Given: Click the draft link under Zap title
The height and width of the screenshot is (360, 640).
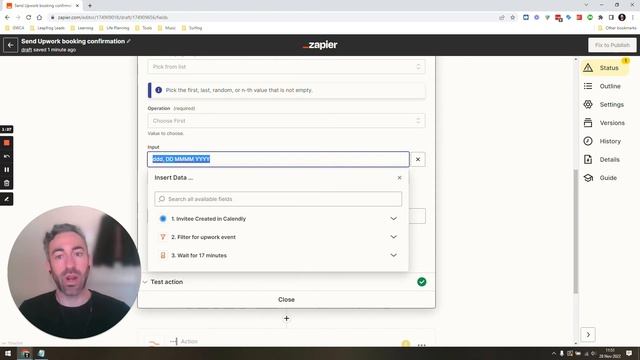Looking at the screenshot, I should pyautogui.click(x=27, y=50).
